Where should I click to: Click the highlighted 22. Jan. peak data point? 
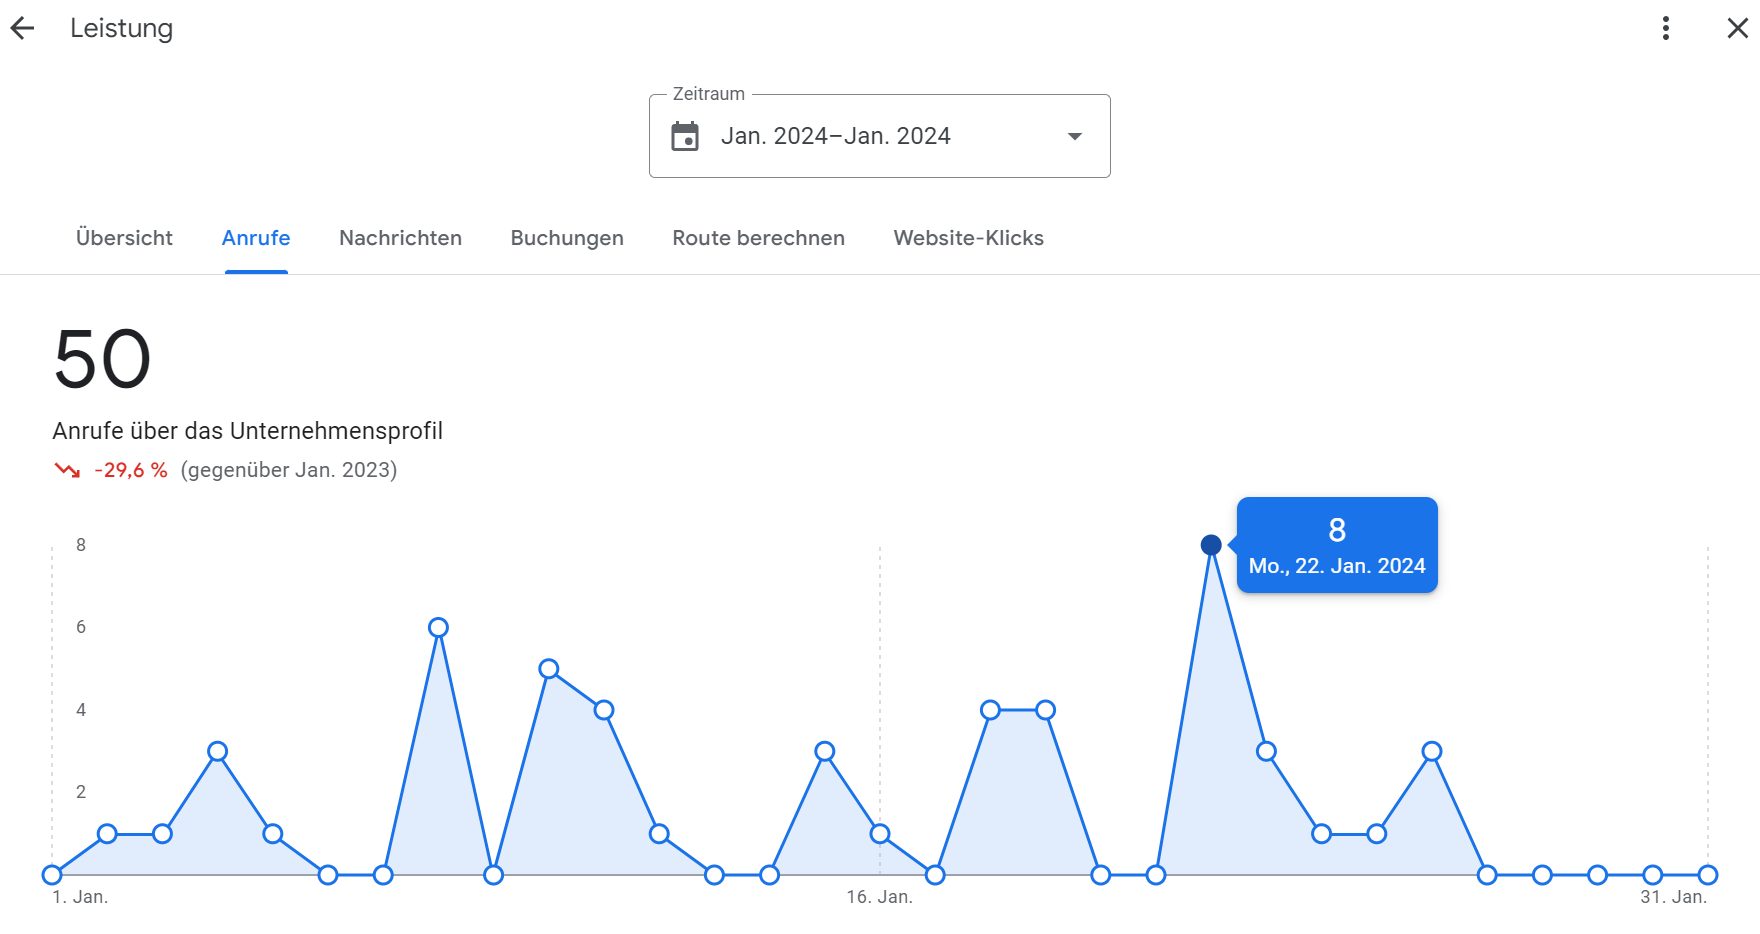click(x=1211, y=545)
